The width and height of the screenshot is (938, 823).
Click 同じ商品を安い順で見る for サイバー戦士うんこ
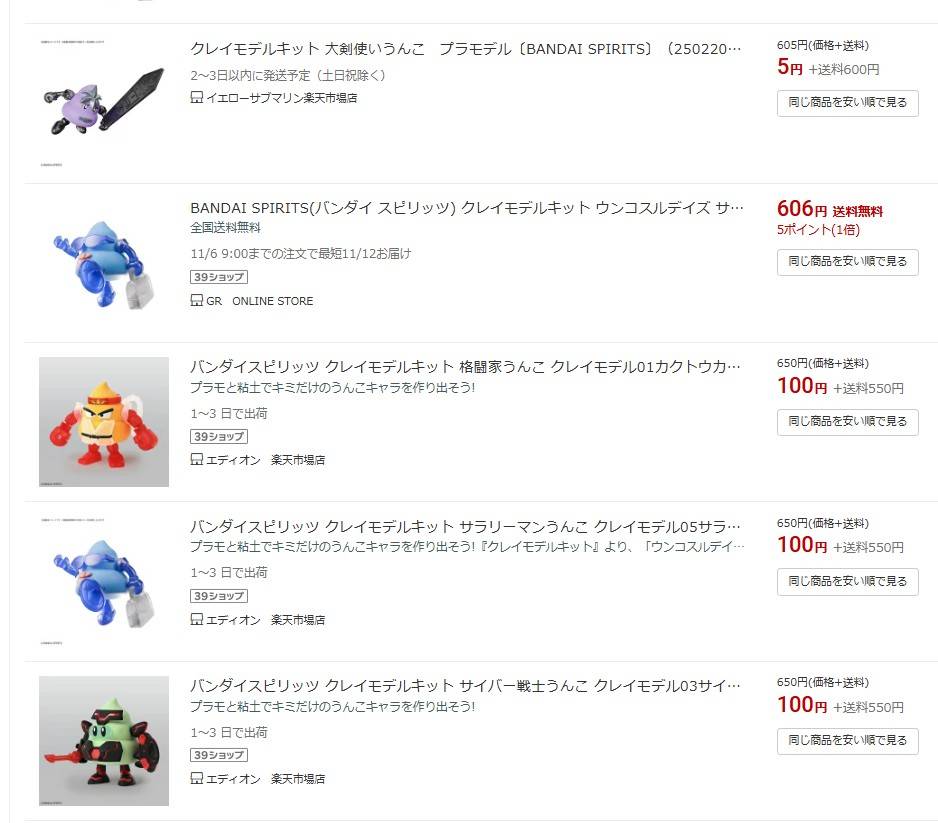click(x=848, y=741)
